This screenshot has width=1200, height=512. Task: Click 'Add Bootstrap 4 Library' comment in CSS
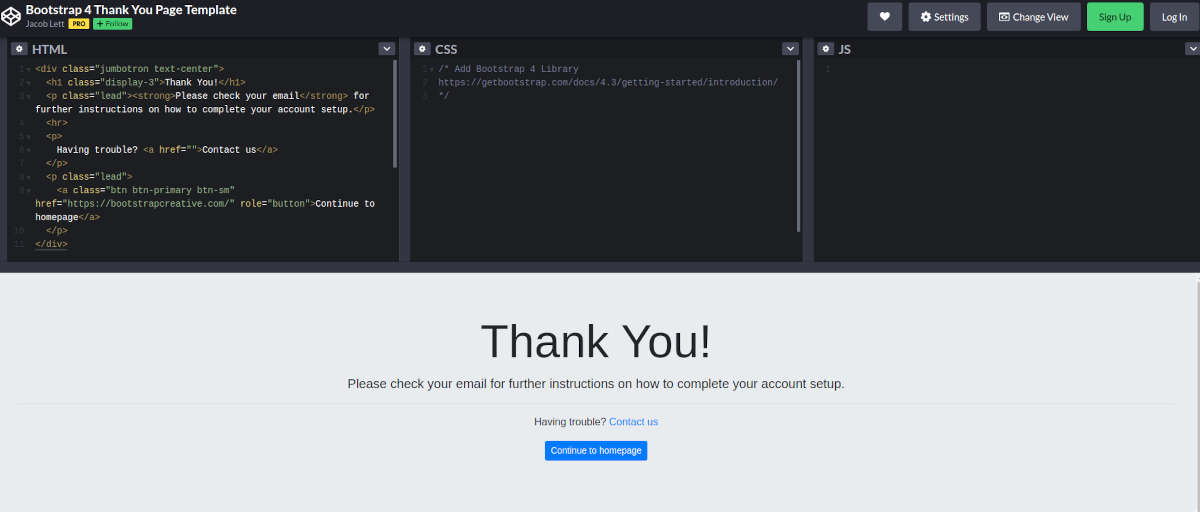click(x=516, y=69)
